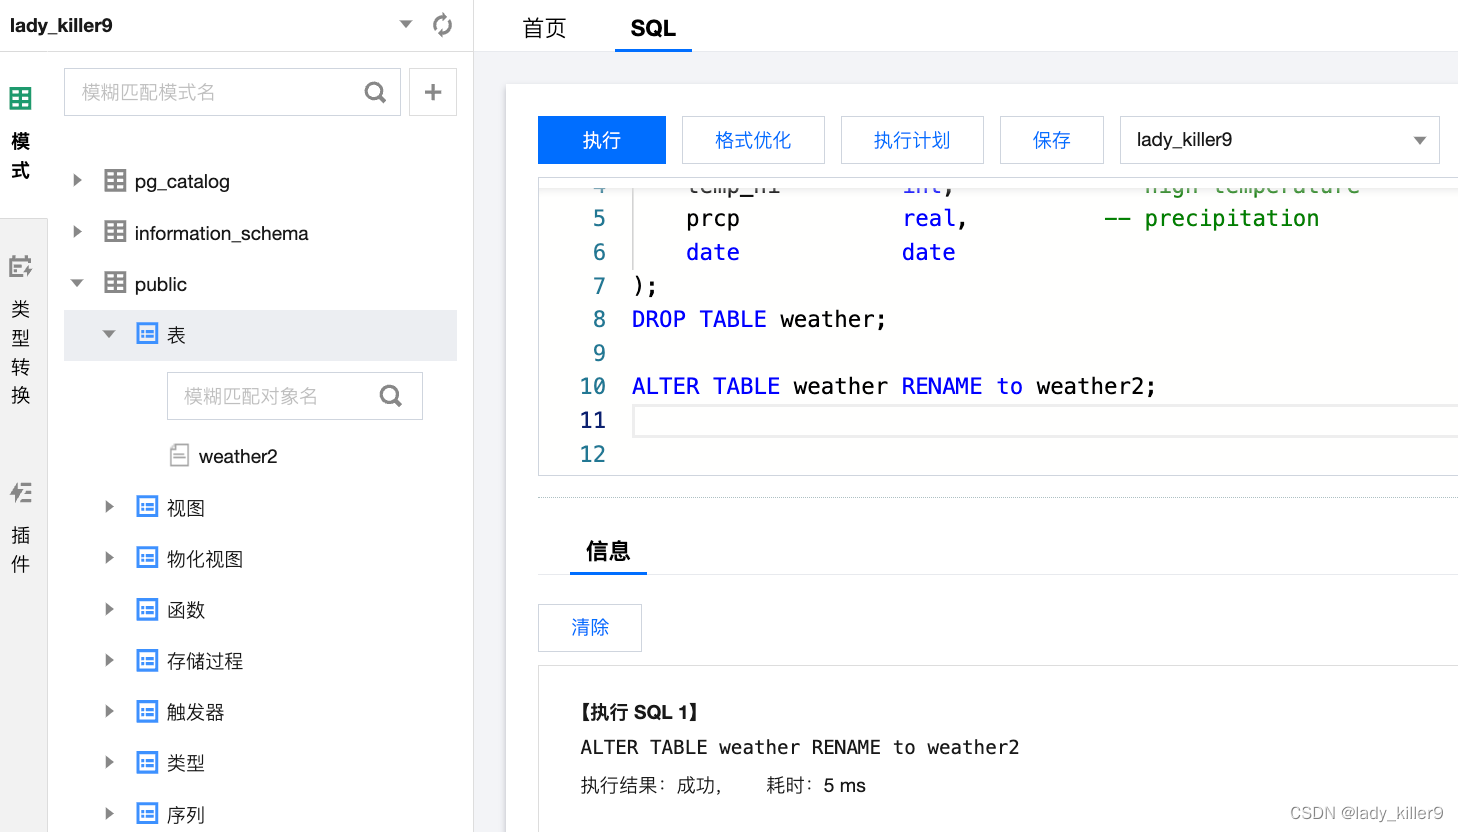Switch to the SQL tab
This screenshot has width=1458, height=832.
[x=653, y=28]
